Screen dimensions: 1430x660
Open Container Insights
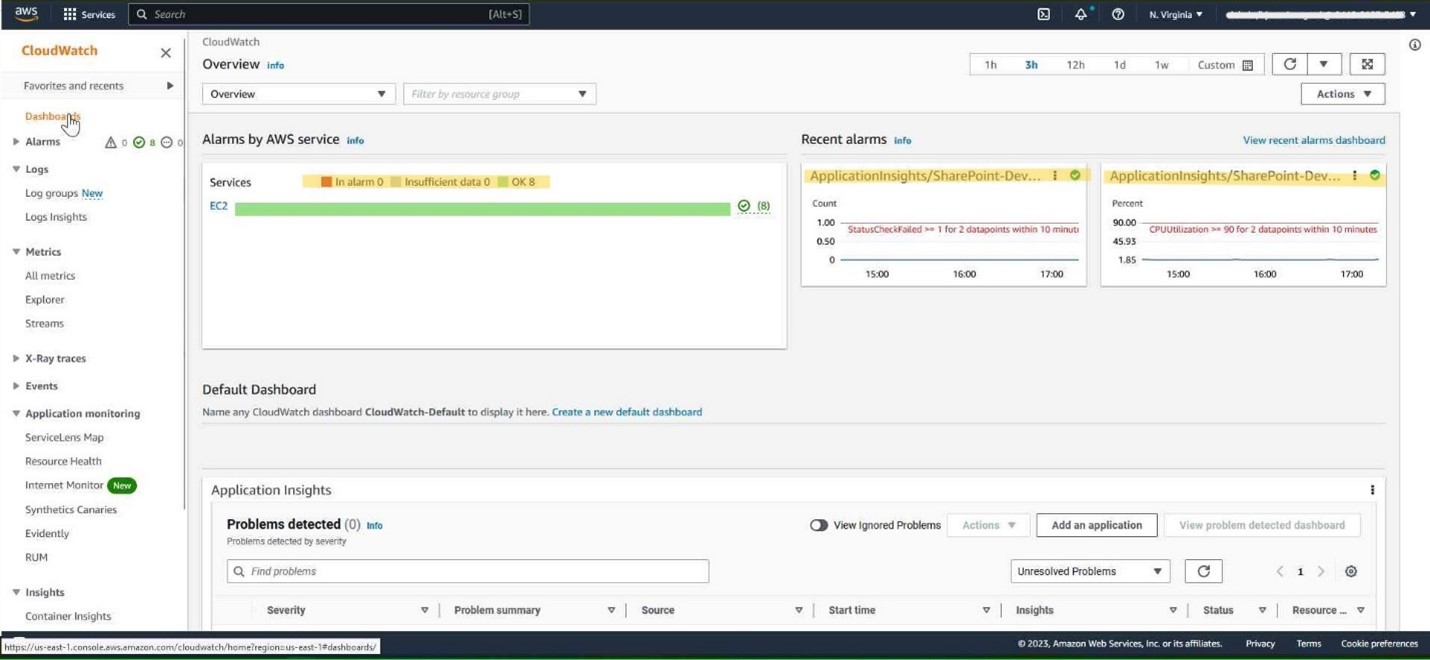[68, 616]
